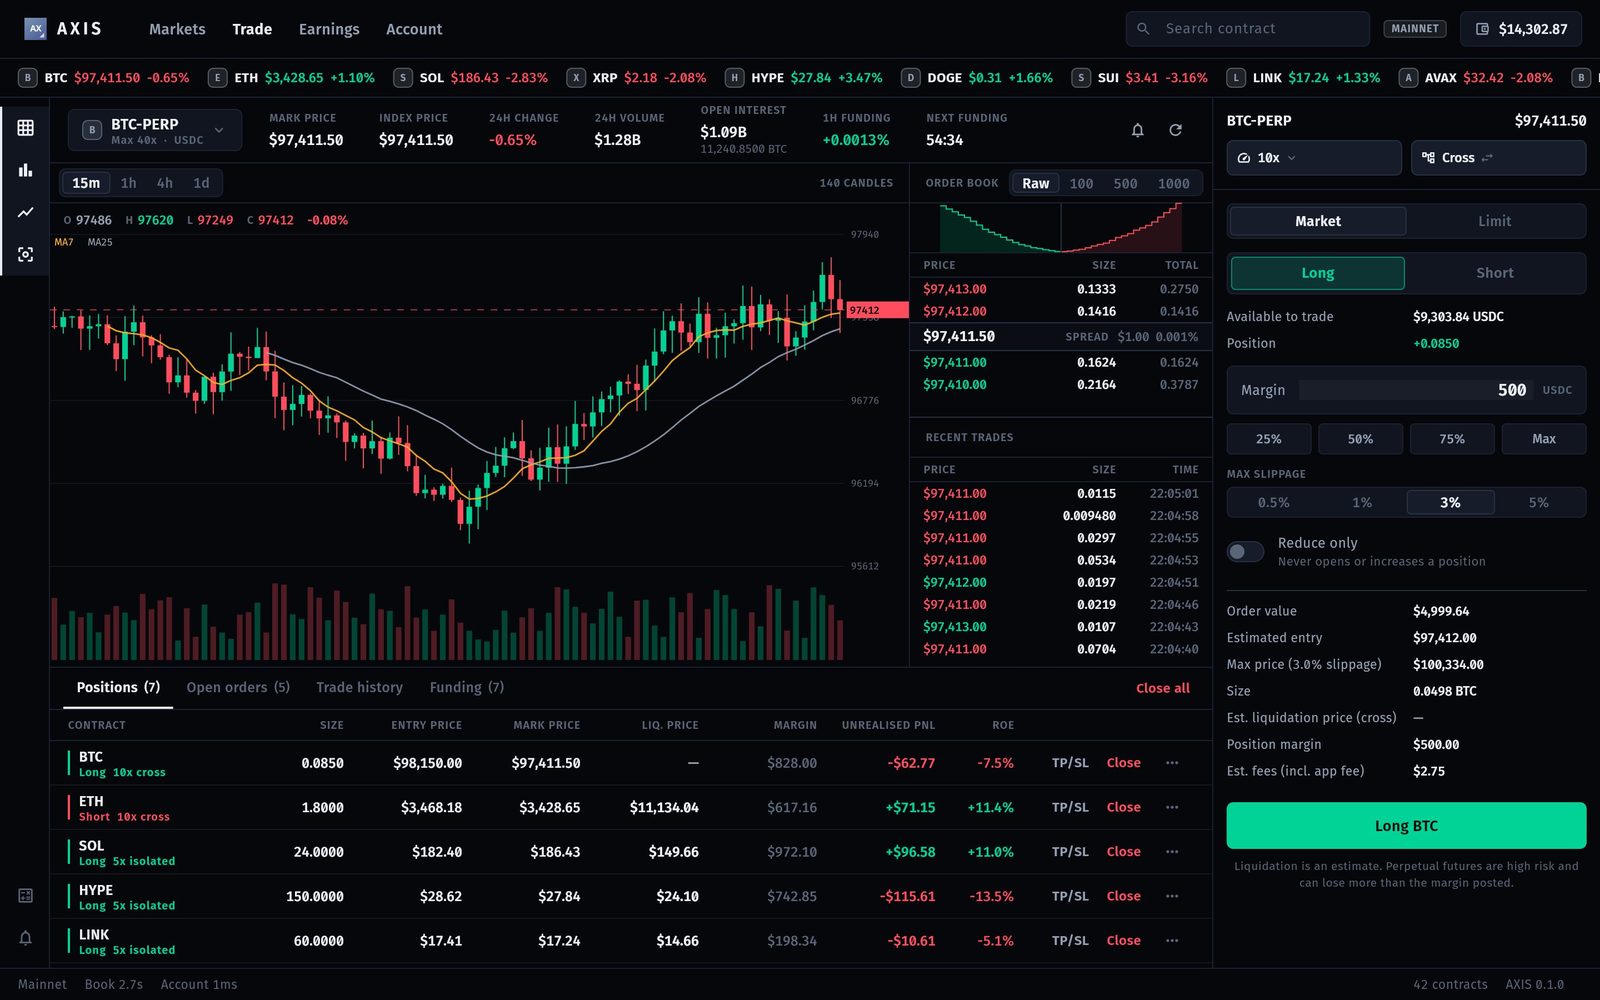Open the calculator icon in sidebar bottom
This screenshot has width=1600, height=1000.
click(26, 896)
